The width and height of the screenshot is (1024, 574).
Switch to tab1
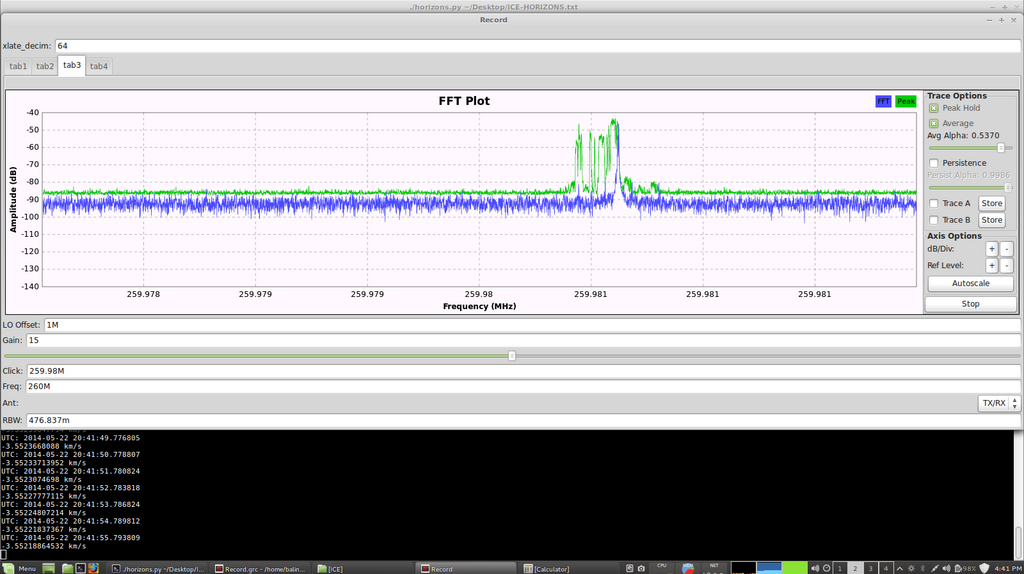(x=18, y=66)
